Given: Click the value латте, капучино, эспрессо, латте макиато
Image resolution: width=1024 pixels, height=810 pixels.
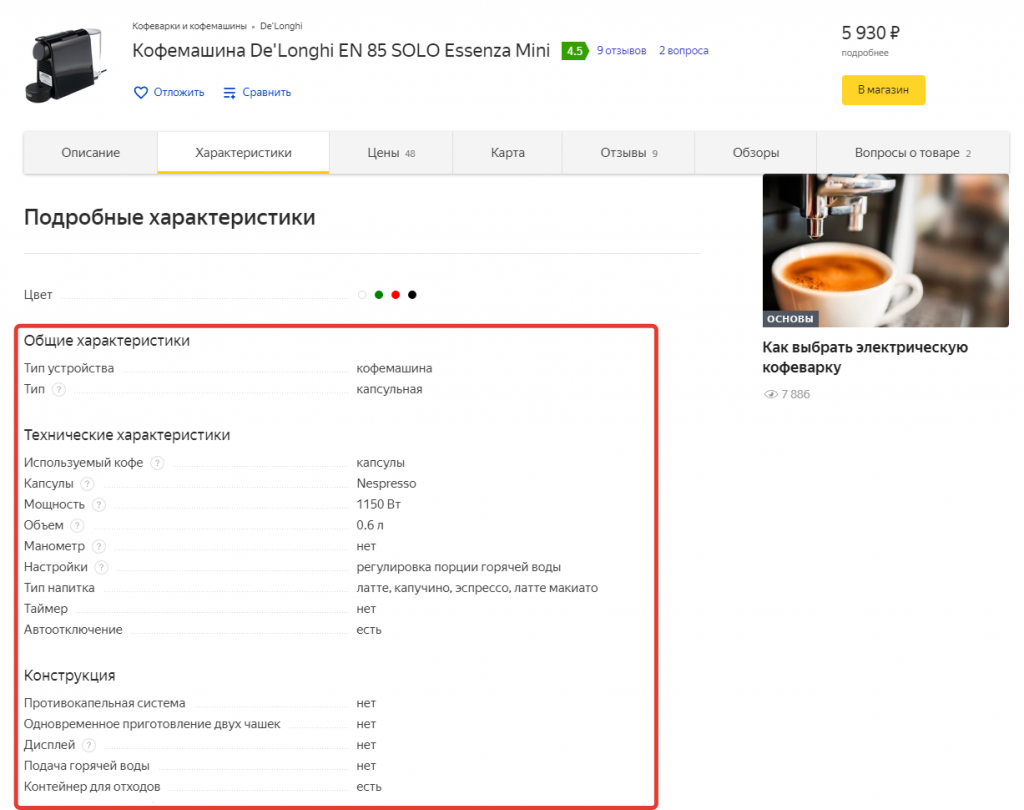Looking at the screenshot, I should pyautogui.click(x=477, y=588).
